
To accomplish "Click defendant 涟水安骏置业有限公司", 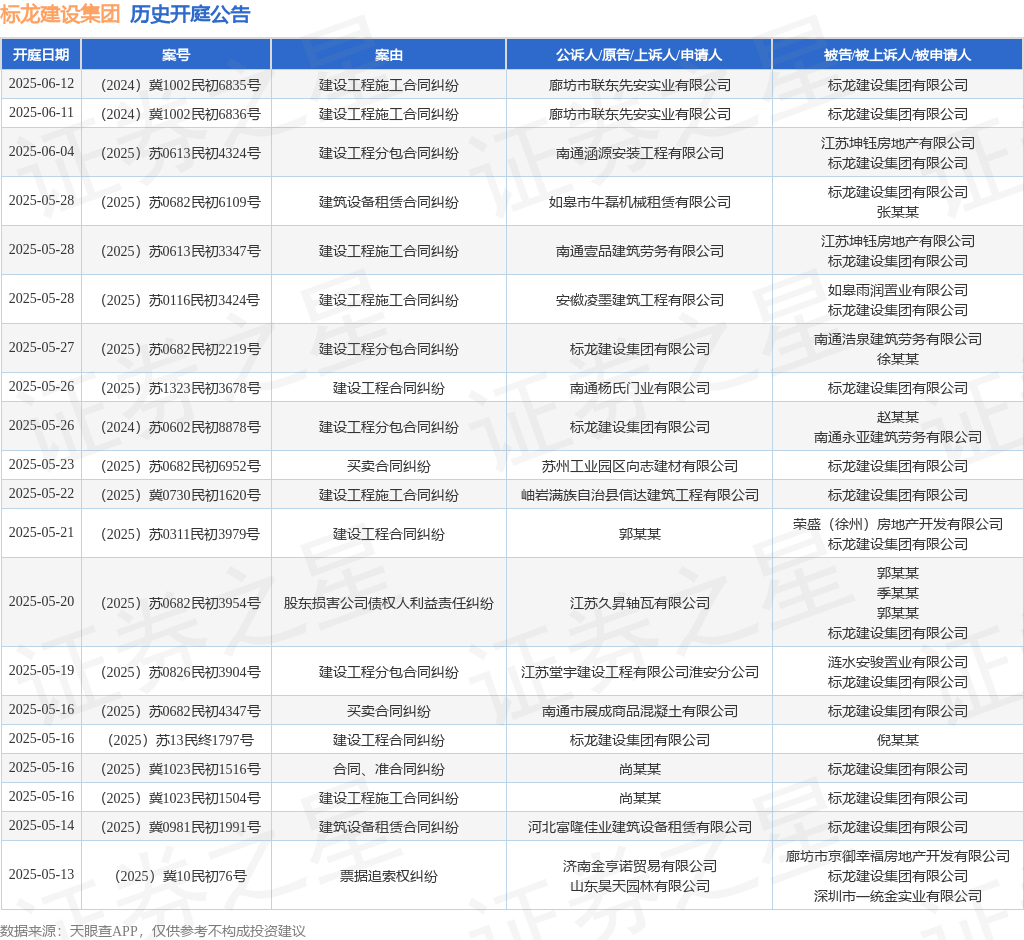I will tap(897, 662).
